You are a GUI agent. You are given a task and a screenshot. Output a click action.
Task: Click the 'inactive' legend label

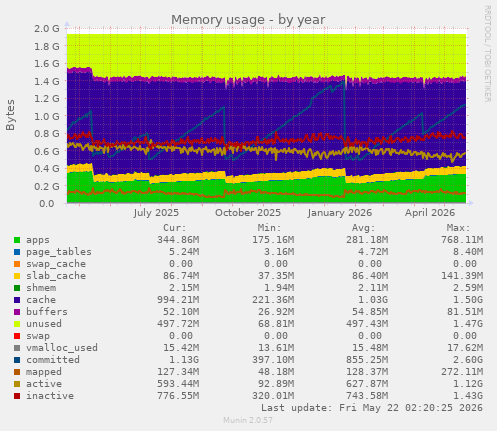point(50,396)
